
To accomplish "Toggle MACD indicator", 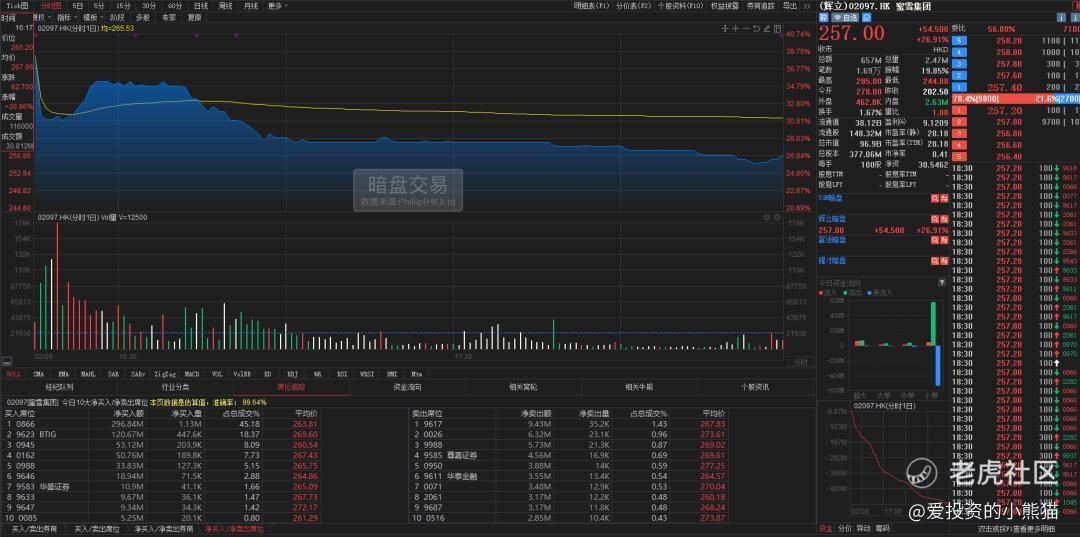I will pyautogui.click(x=192, y=374).
